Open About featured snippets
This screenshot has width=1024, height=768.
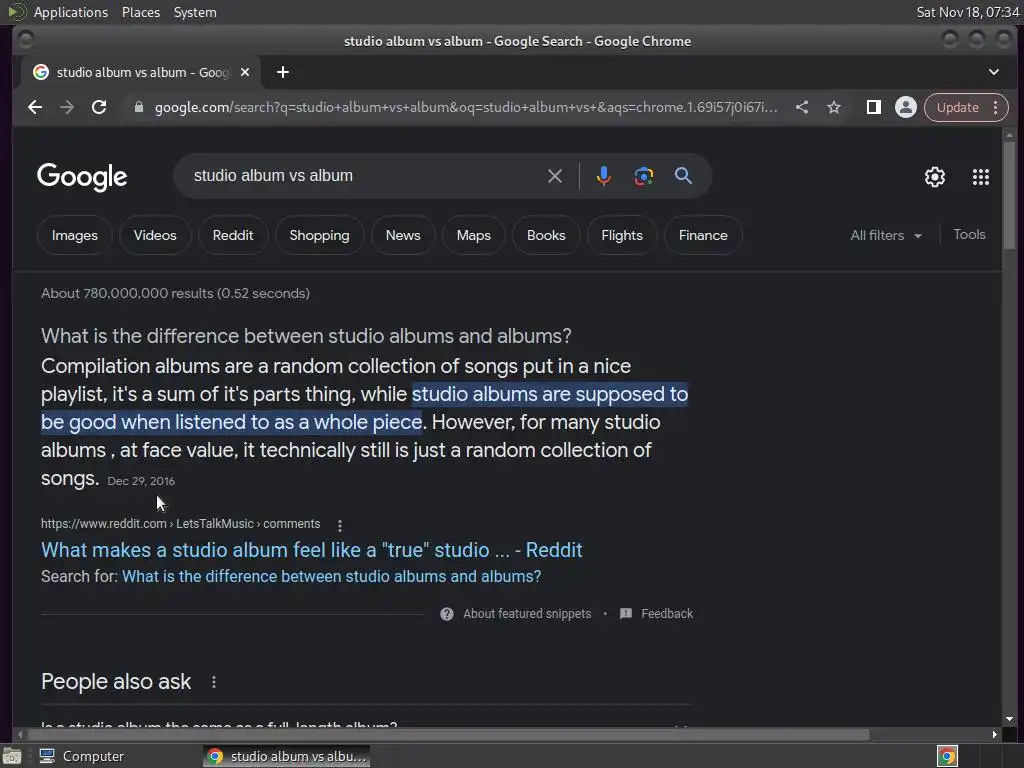click(x=527, y=614)
